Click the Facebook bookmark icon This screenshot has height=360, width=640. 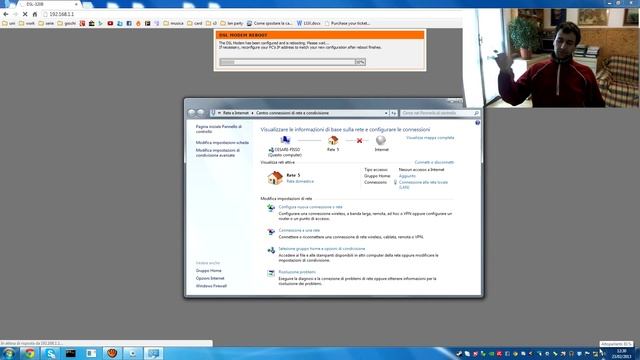coord(129,23)
